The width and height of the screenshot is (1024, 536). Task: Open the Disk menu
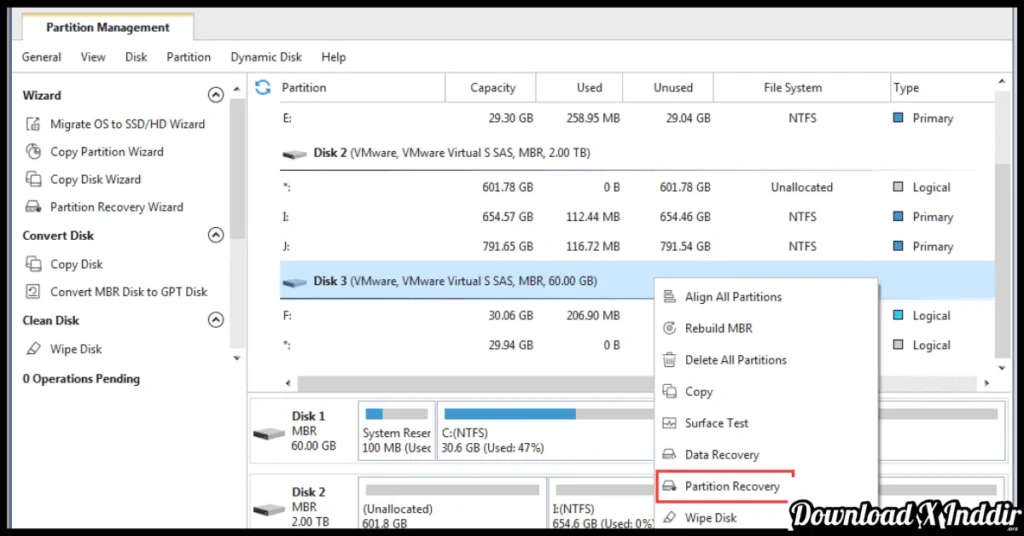coord(136,57)
